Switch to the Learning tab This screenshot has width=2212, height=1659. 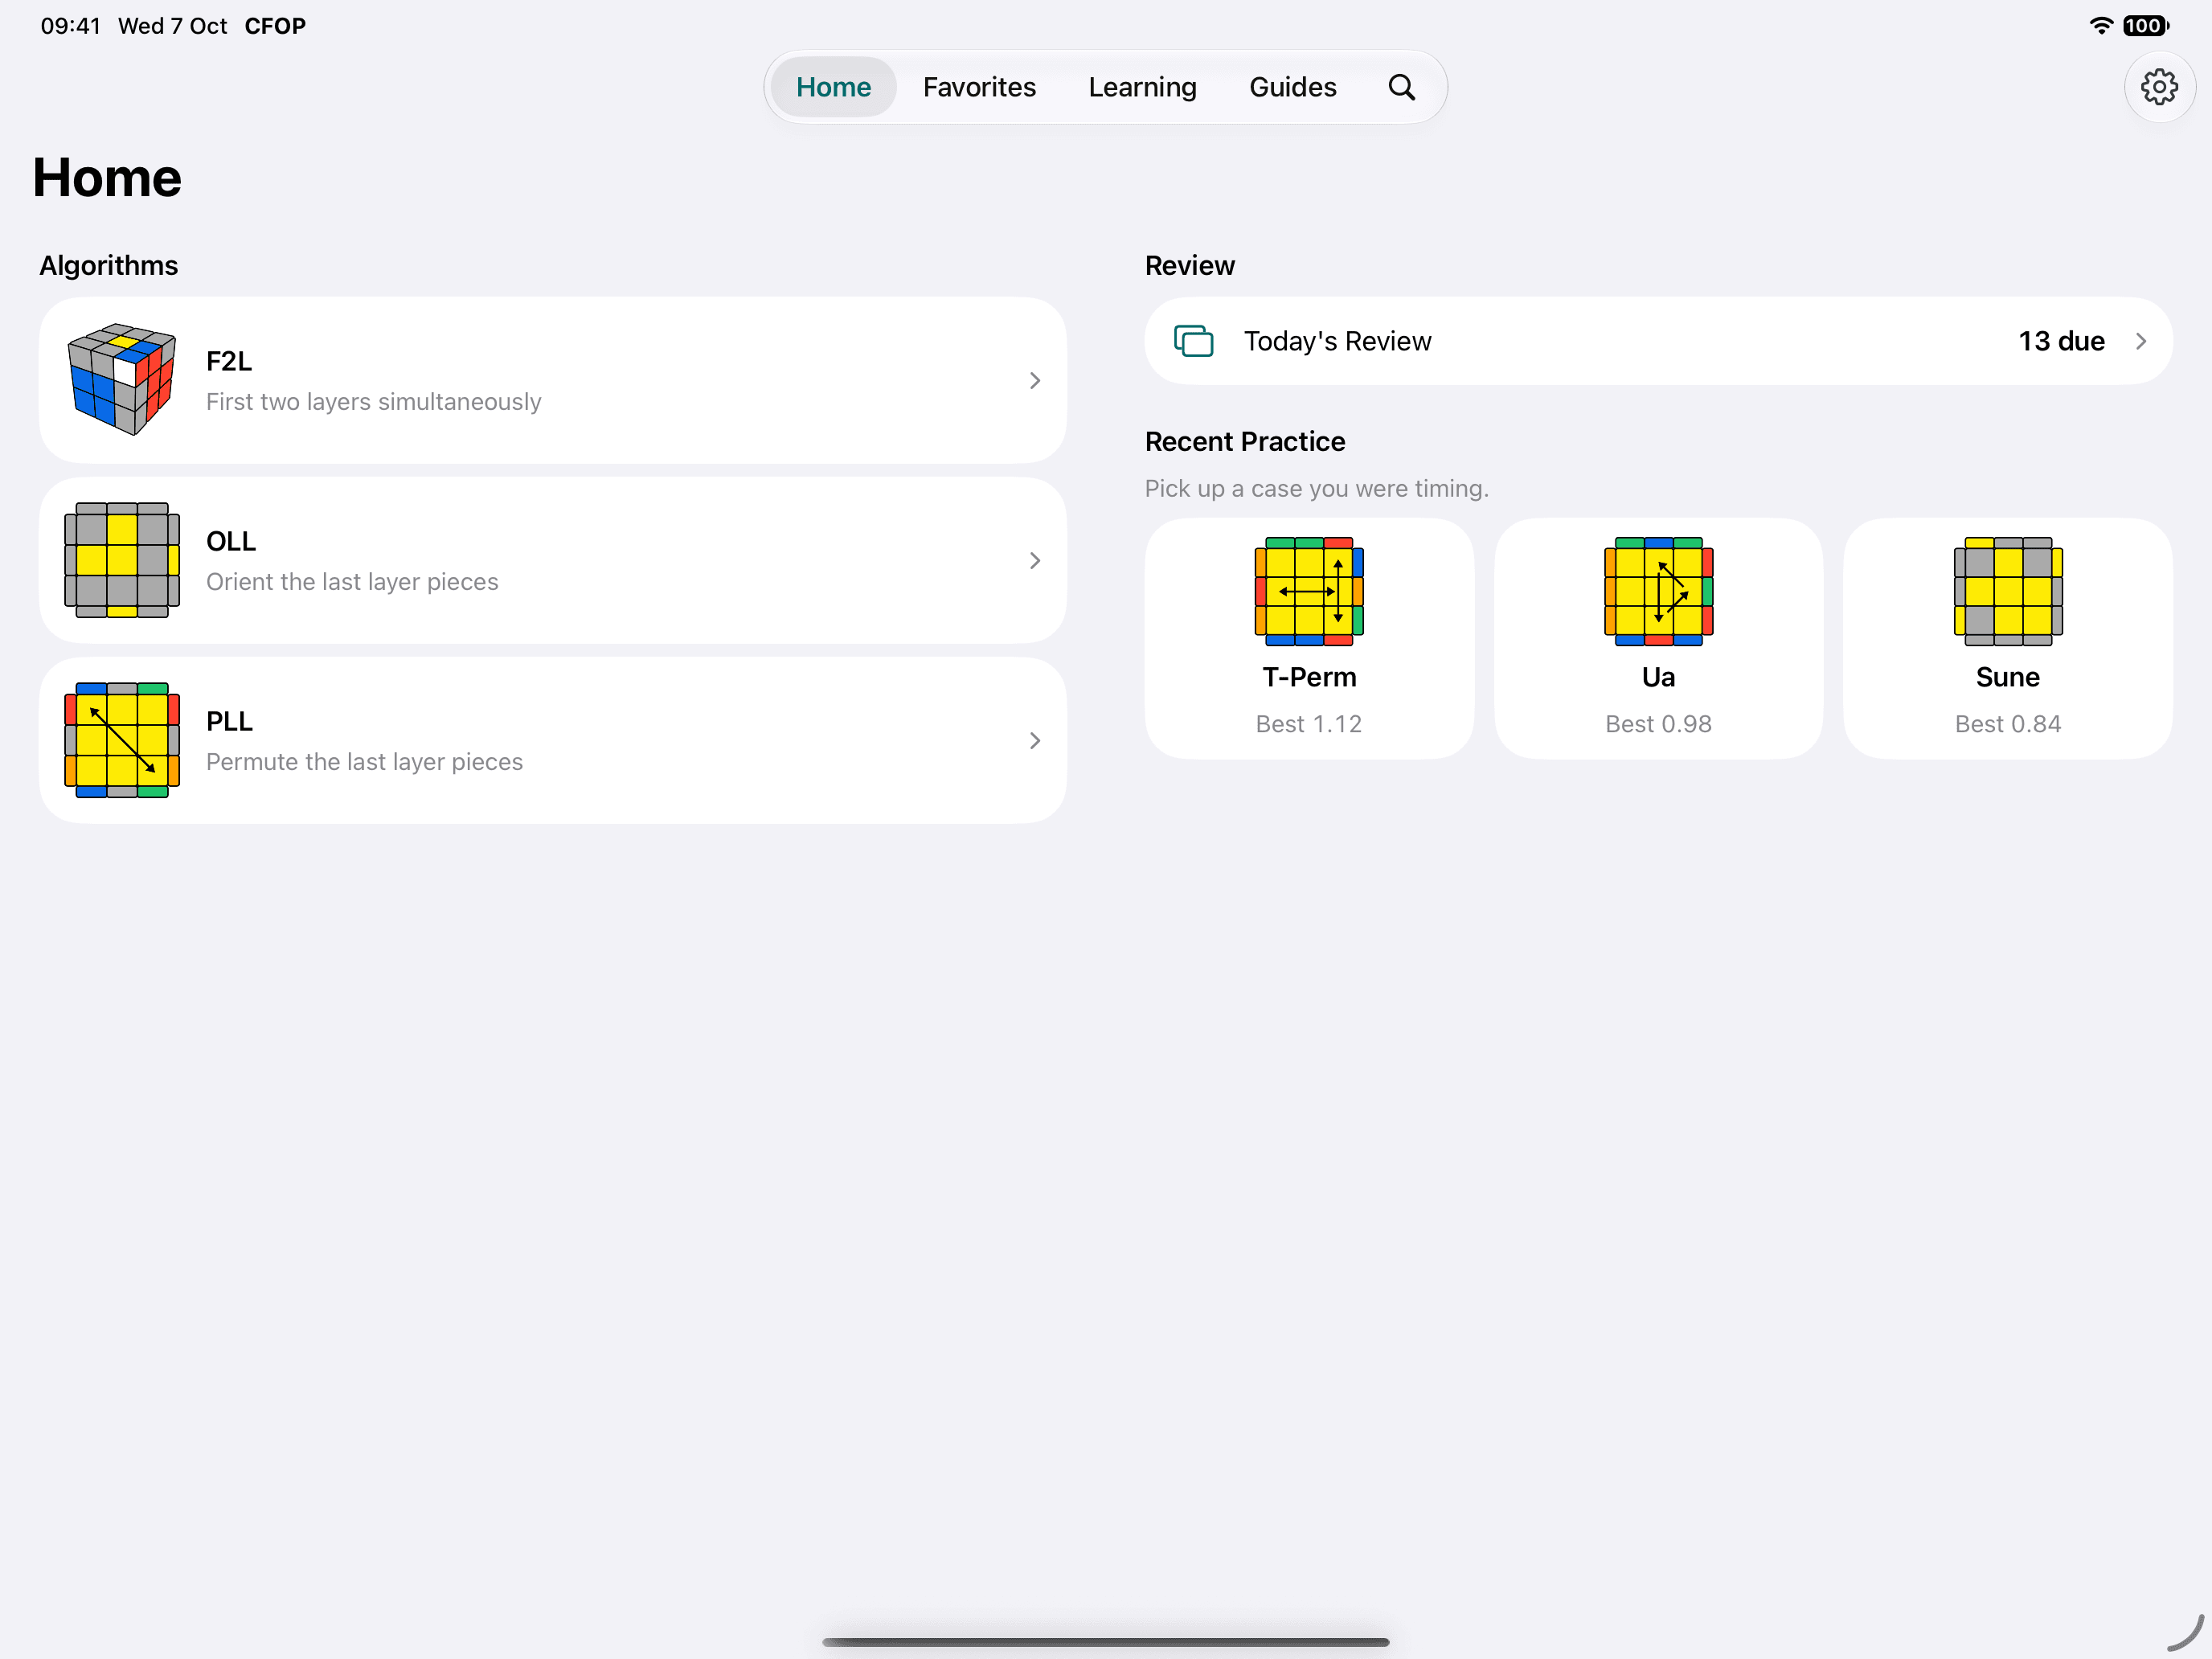tap(1142, 87)
